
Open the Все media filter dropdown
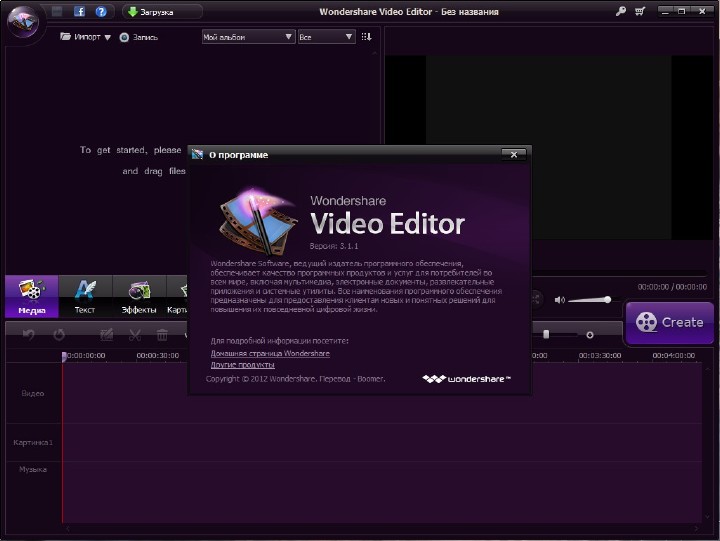click(326, 37)
